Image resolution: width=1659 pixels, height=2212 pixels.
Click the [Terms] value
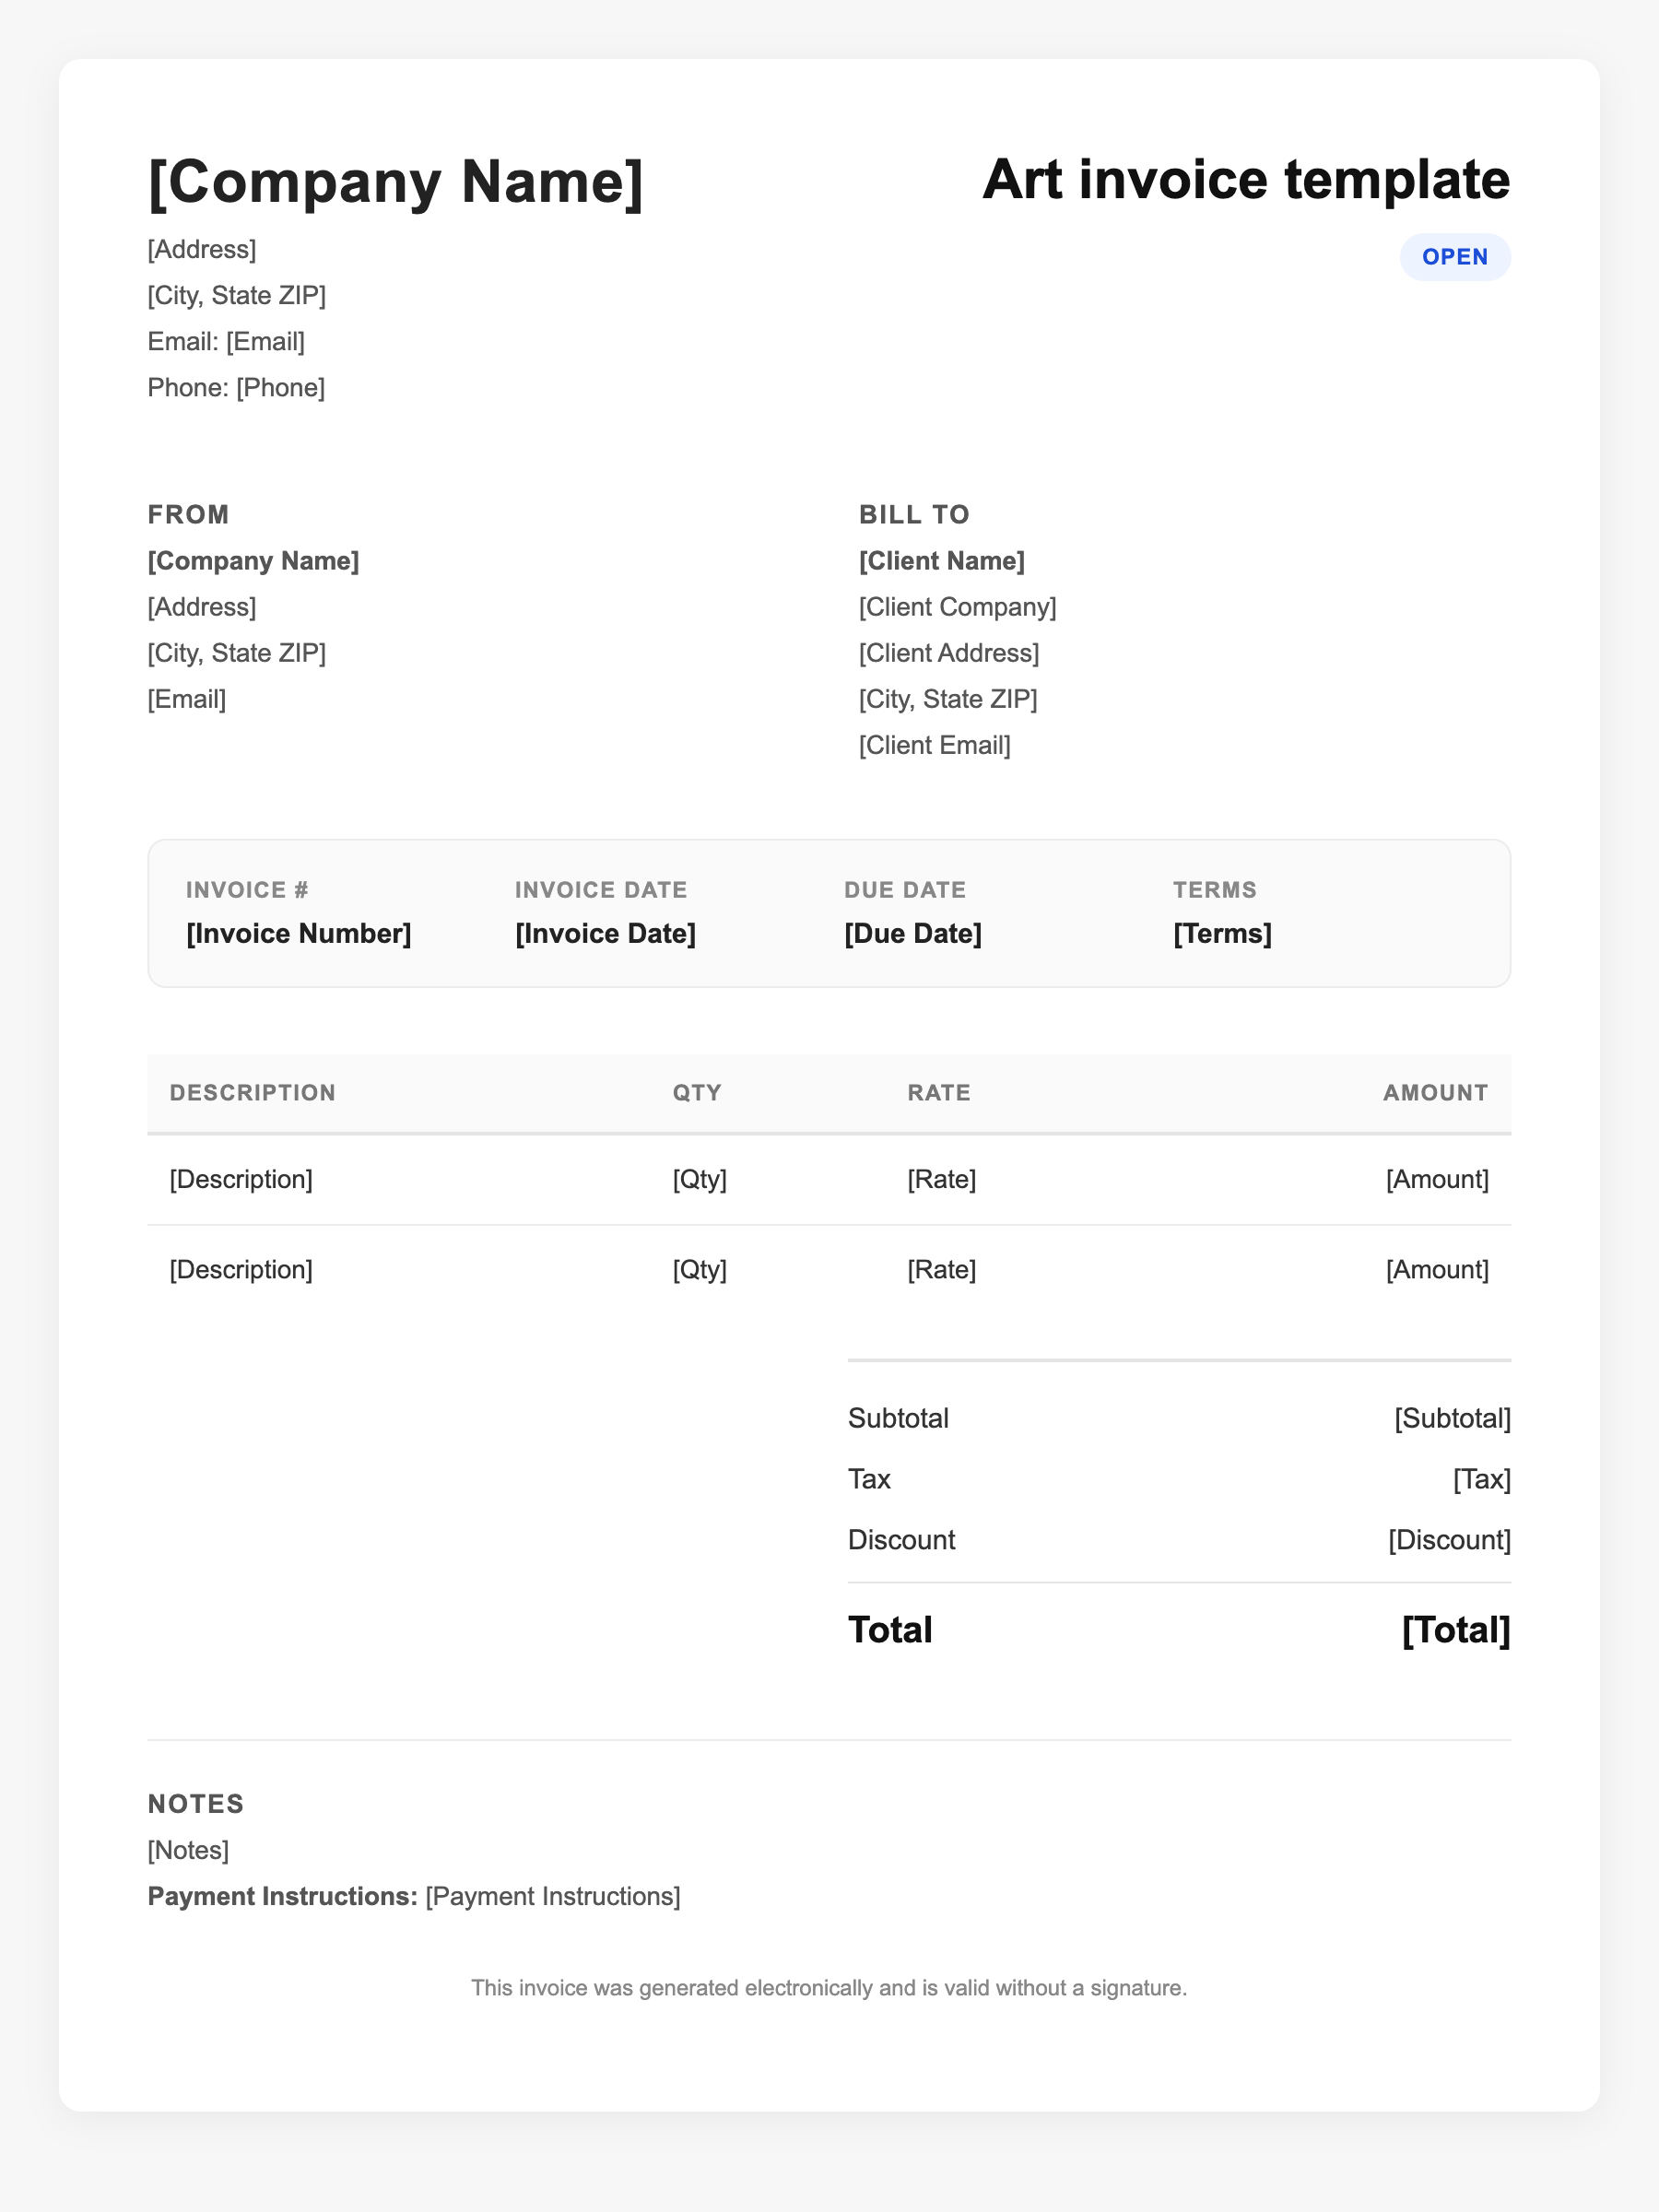point(1222,933)
